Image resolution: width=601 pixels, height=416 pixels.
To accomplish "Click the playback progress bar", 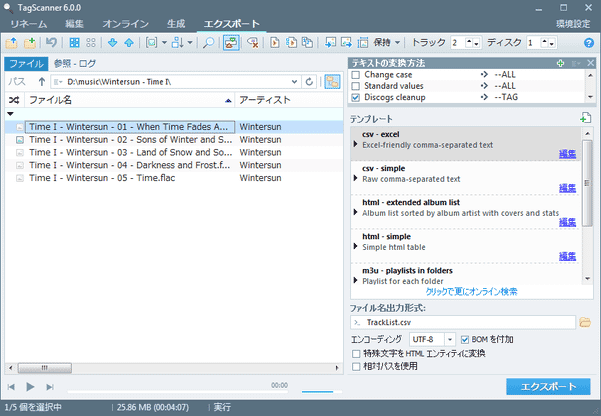I will click(x=178, y=392).
